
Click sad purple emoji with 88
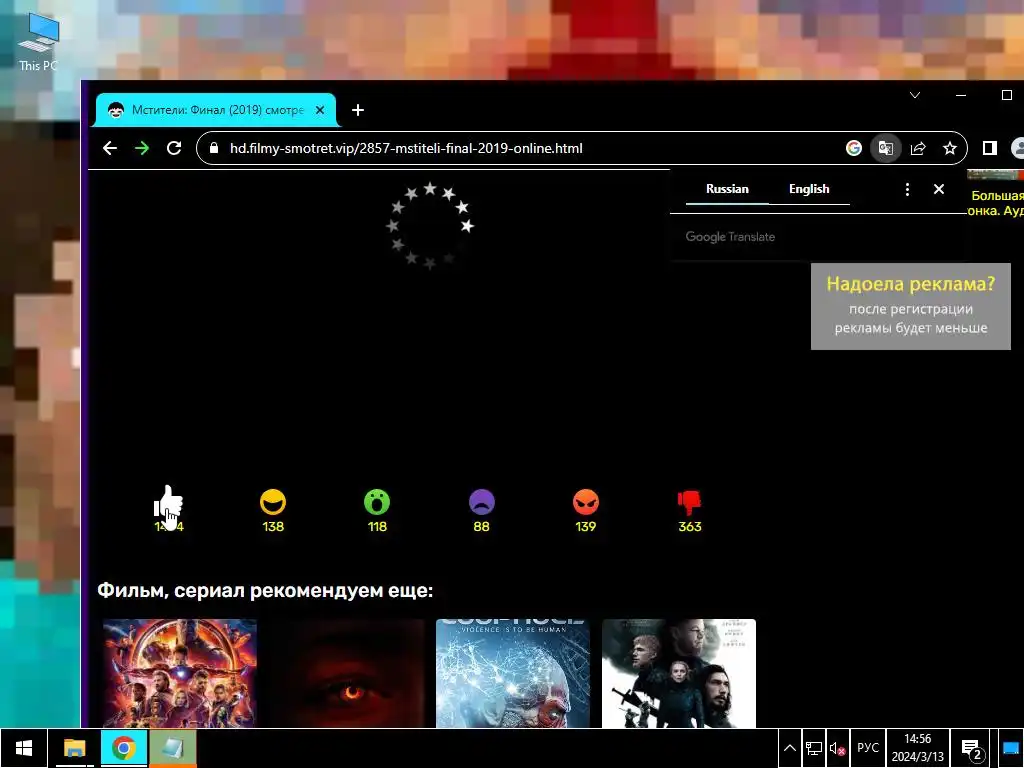click(x=481, y=502)
